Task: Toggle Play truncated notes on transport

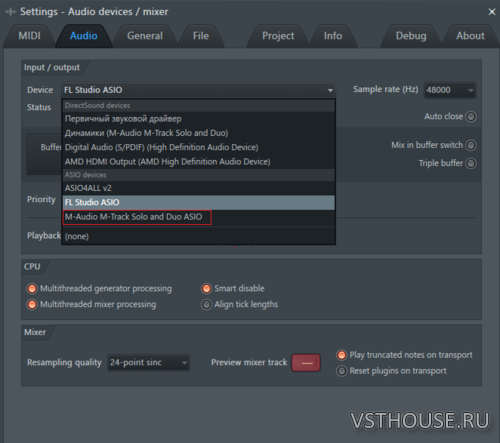Action: pyautogui.click(x=342, y=355)
